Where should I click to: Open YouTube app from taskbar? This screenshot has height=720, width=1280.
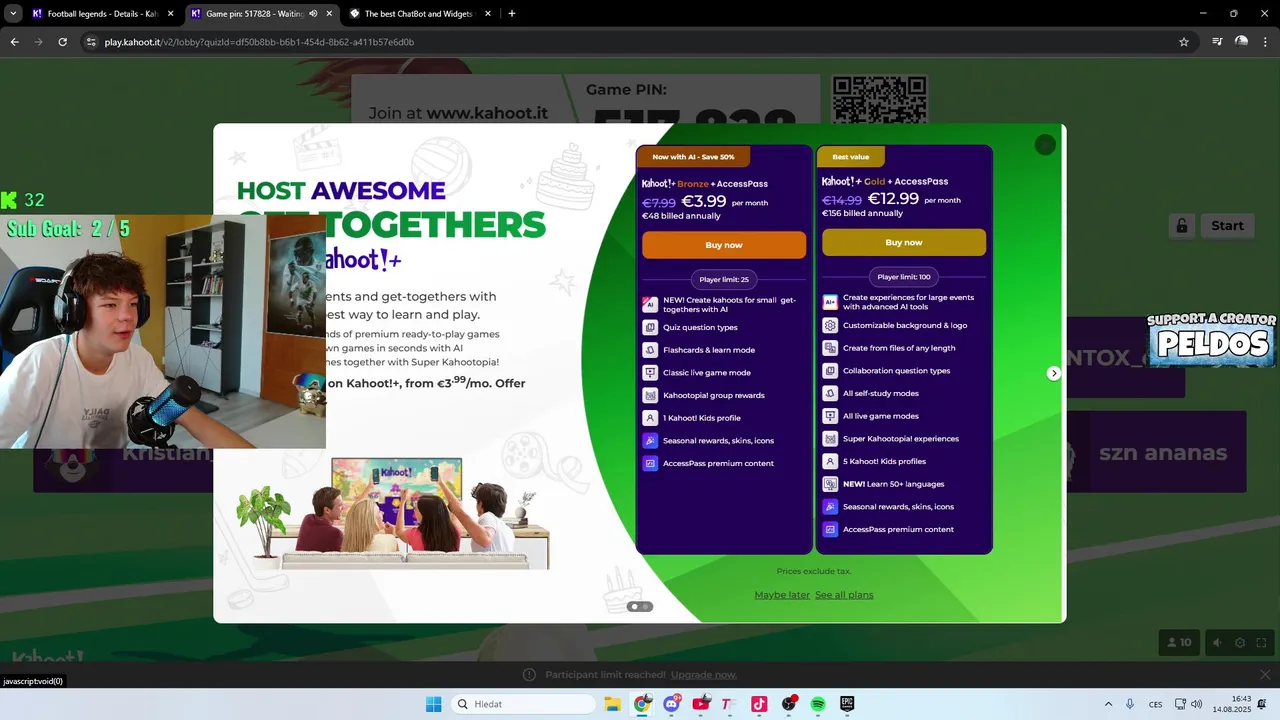coord(700,704)
